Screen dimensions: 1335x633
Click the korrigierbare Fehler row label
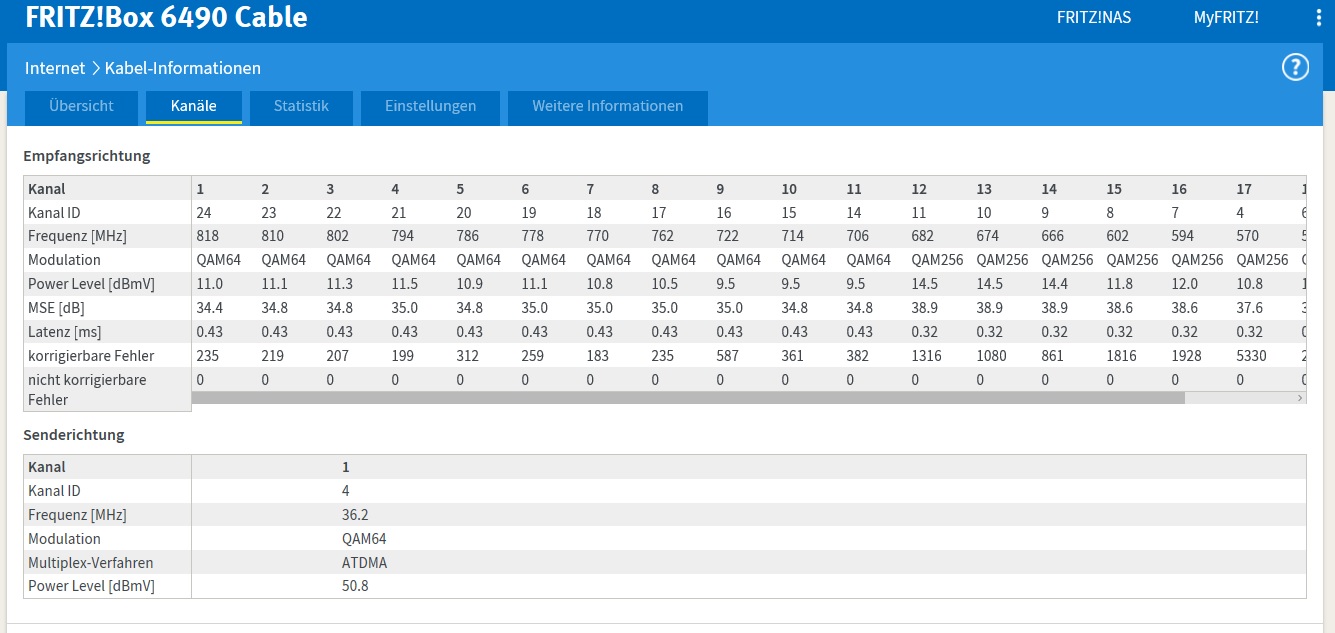[91, 356]
